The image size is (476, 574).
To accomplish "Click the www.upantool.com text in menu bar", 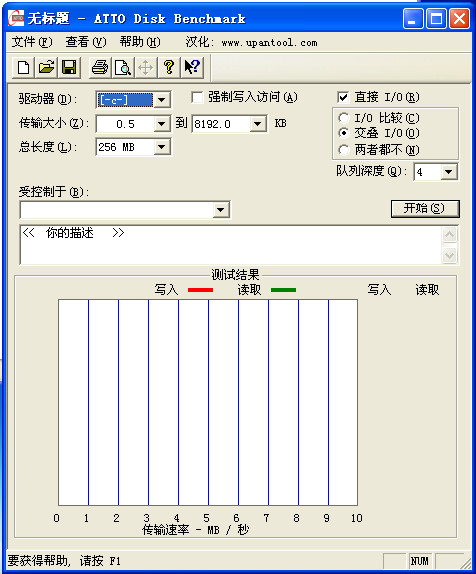I will 269,43.
